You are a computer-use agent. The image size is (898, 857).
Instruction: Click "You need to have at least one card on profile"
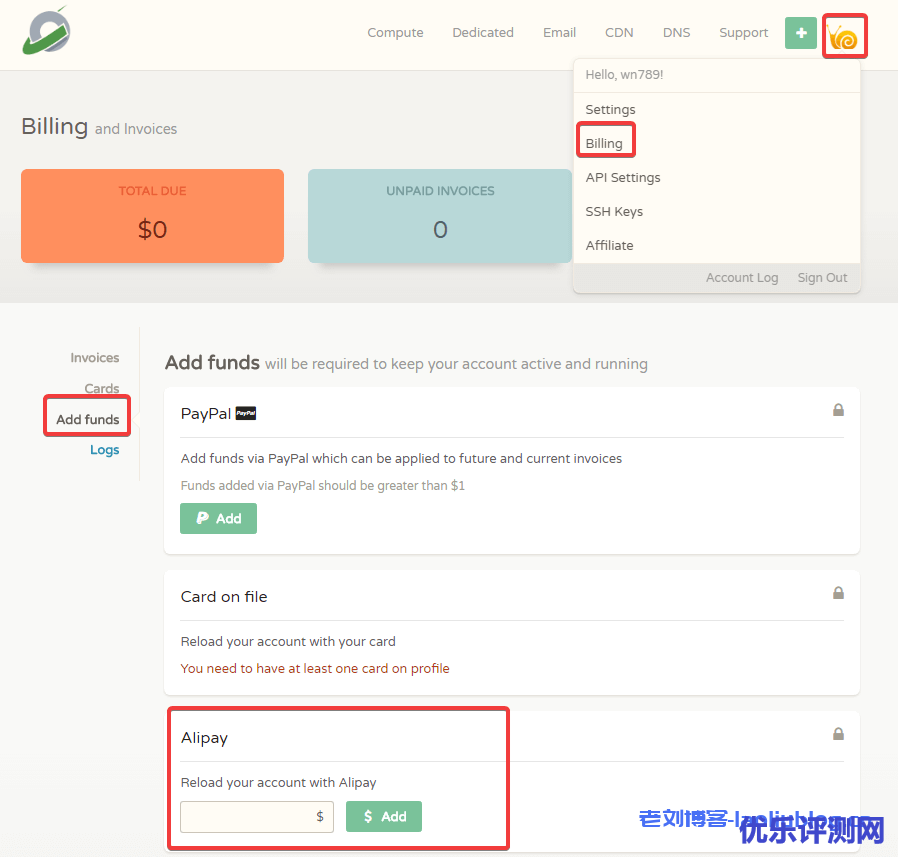tap(314, 669)
